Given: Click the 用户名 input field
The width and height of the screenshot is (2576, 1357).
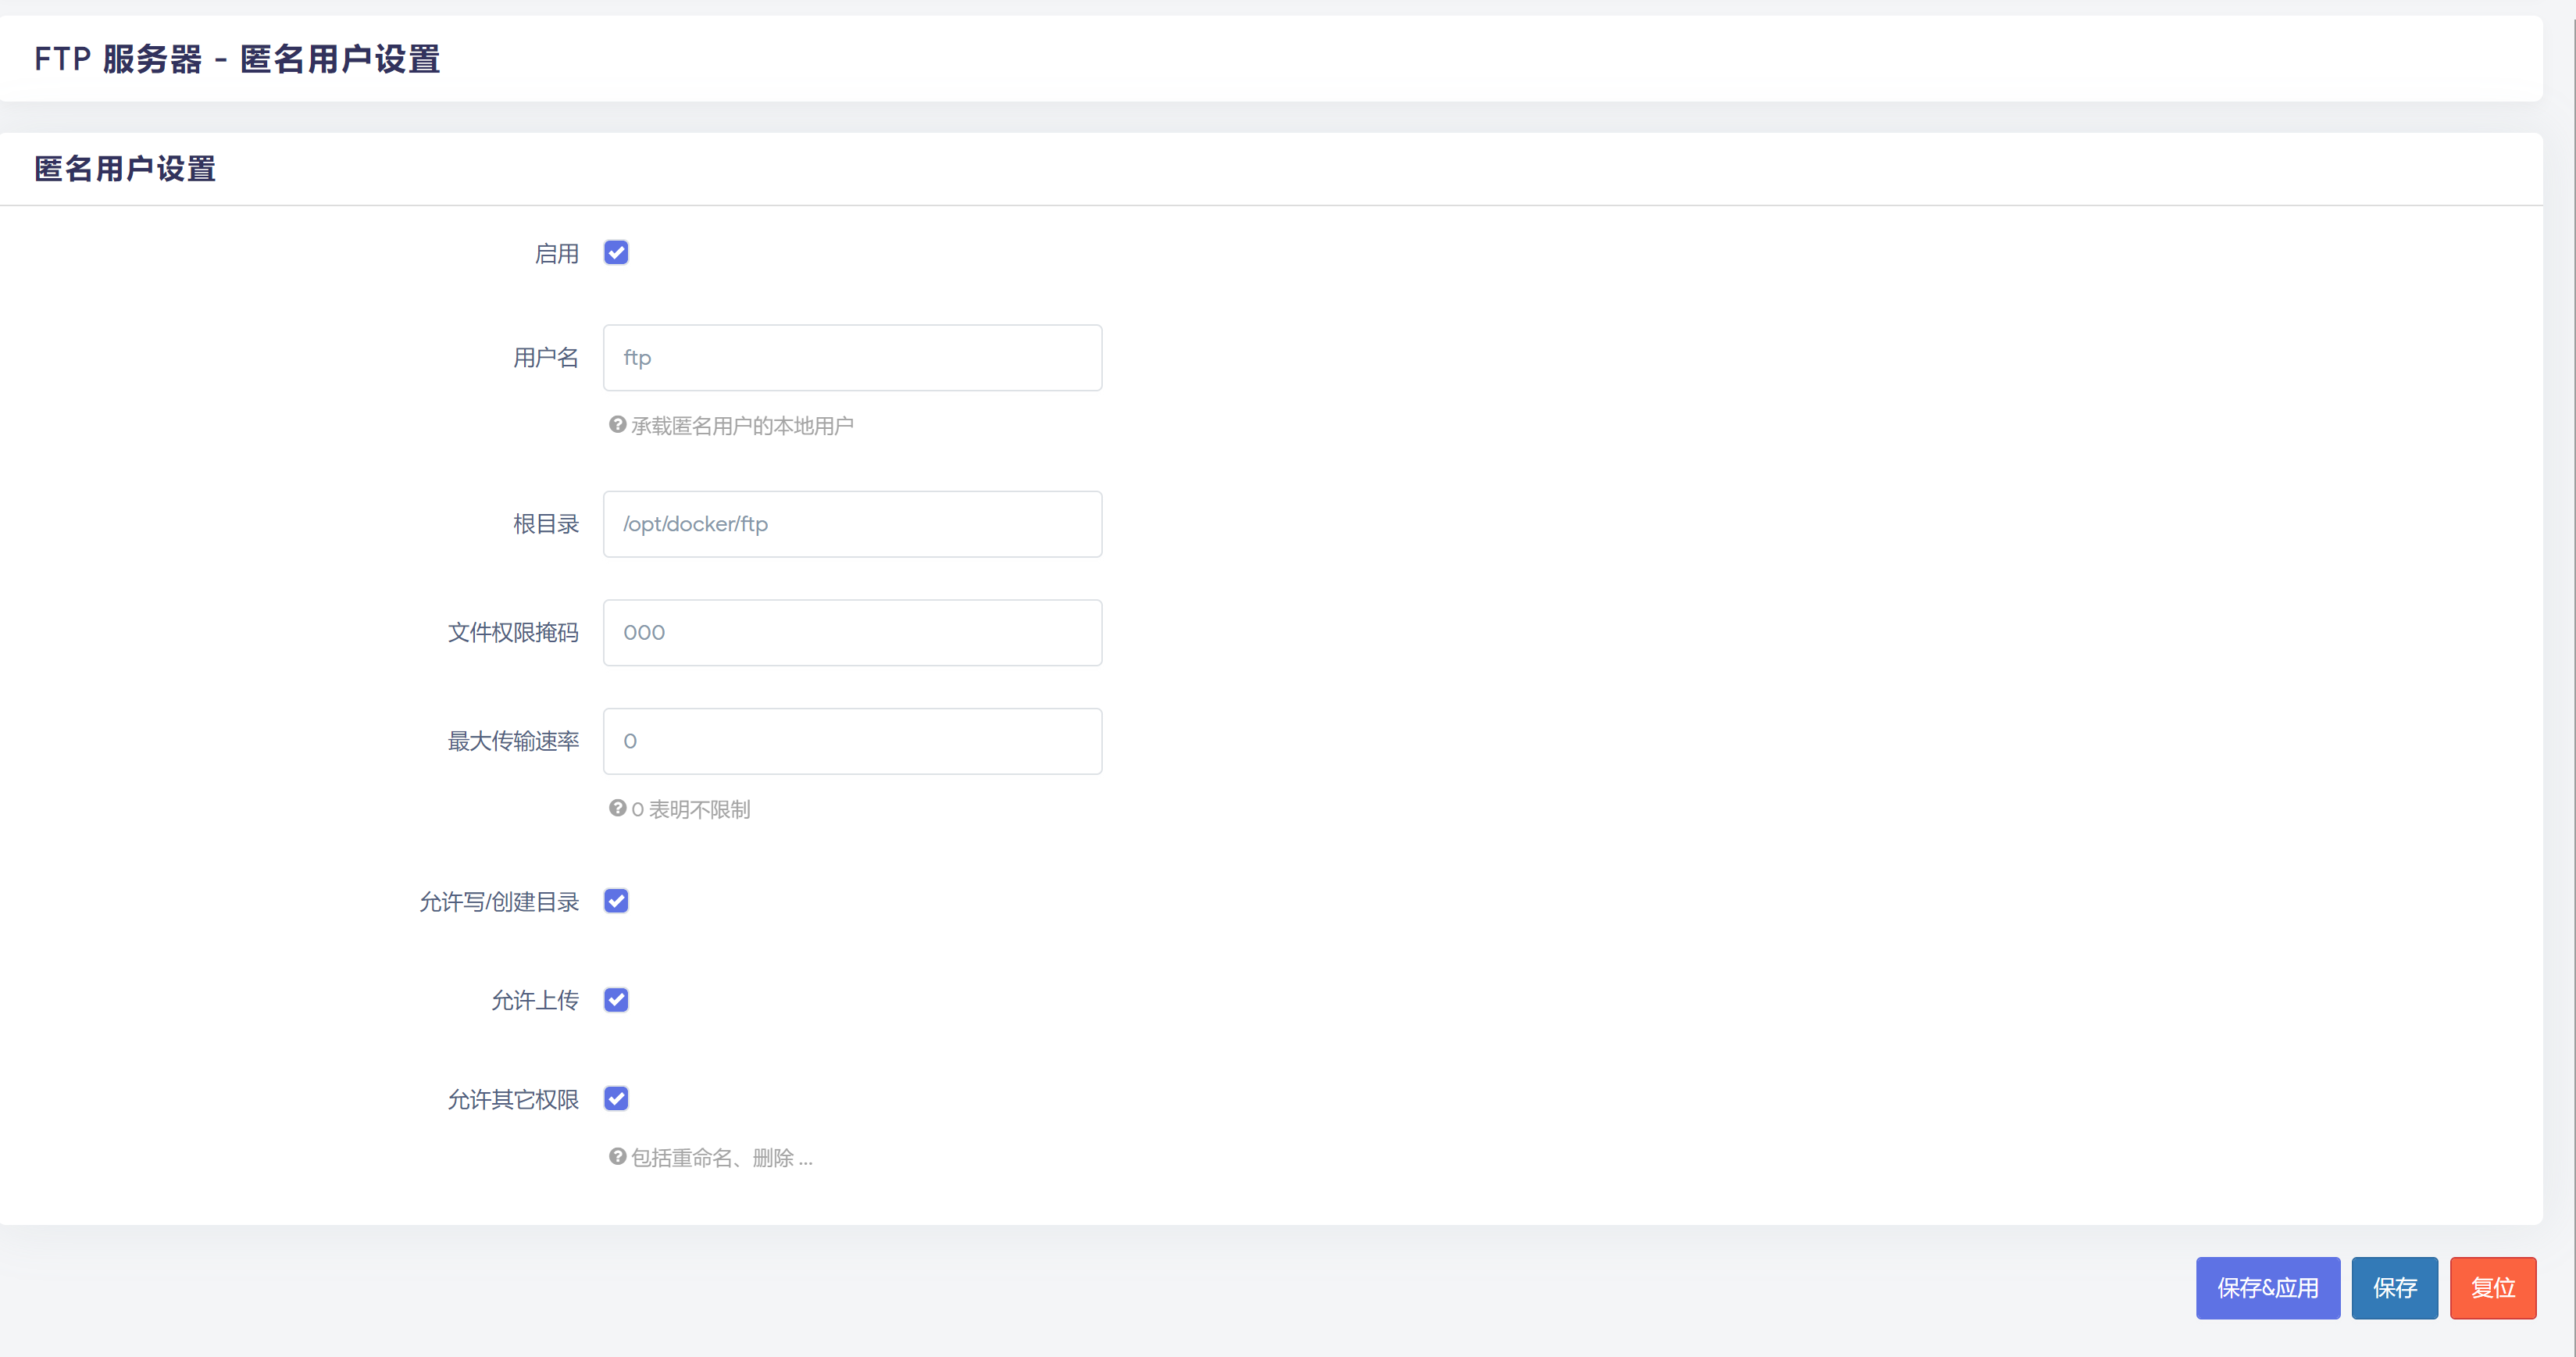Looking at the screenshot, I should tap(852, 358).
